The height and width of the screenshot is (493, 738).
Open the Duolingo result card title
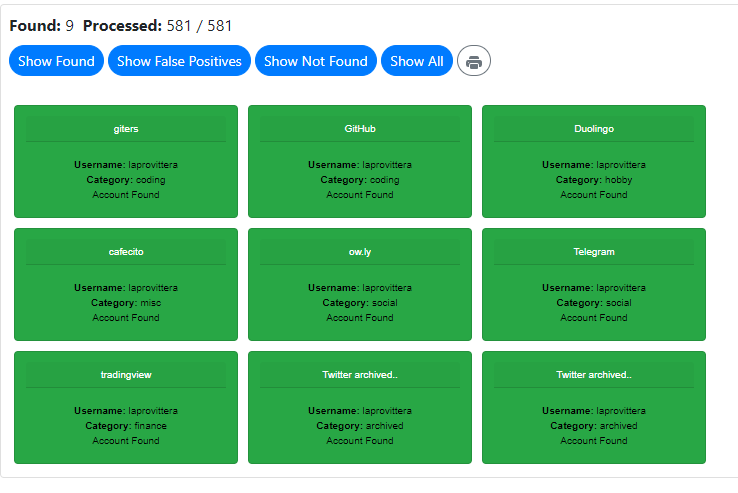pyautogui.click(x=594, y=129)
